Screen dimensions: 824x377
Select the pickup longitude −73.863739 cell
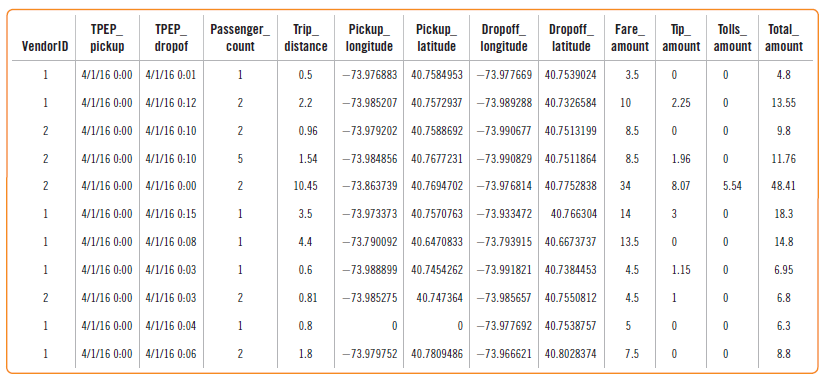[x=370, y=186]
